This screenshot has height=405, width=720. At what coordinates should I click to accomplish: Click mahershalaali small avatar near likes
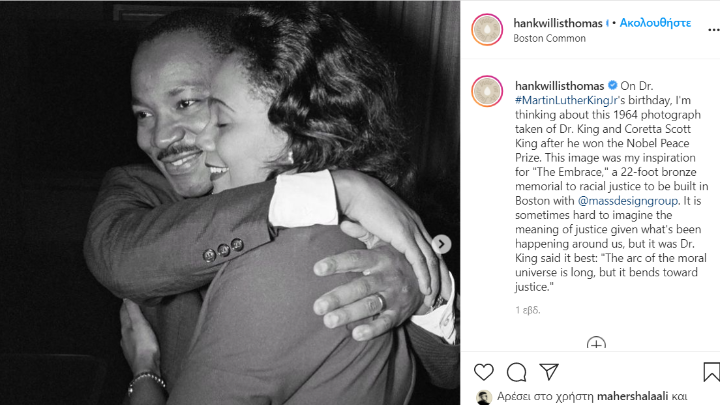[484, 397]
